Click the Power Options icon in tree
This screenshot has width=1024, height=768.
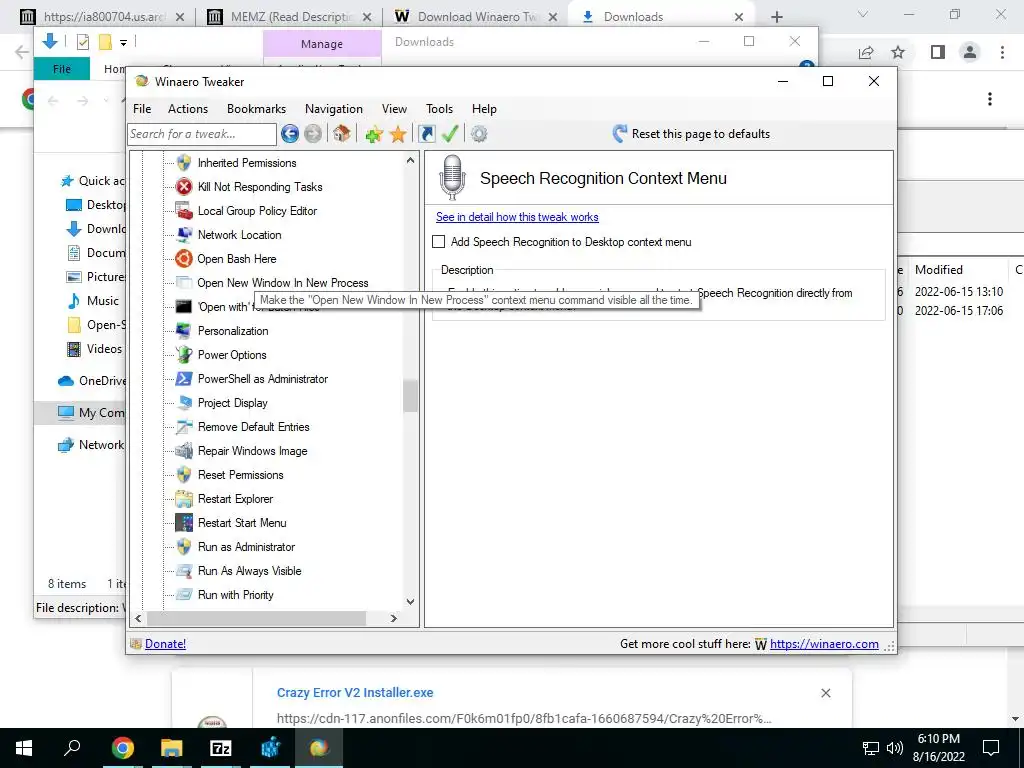[184, 355]
